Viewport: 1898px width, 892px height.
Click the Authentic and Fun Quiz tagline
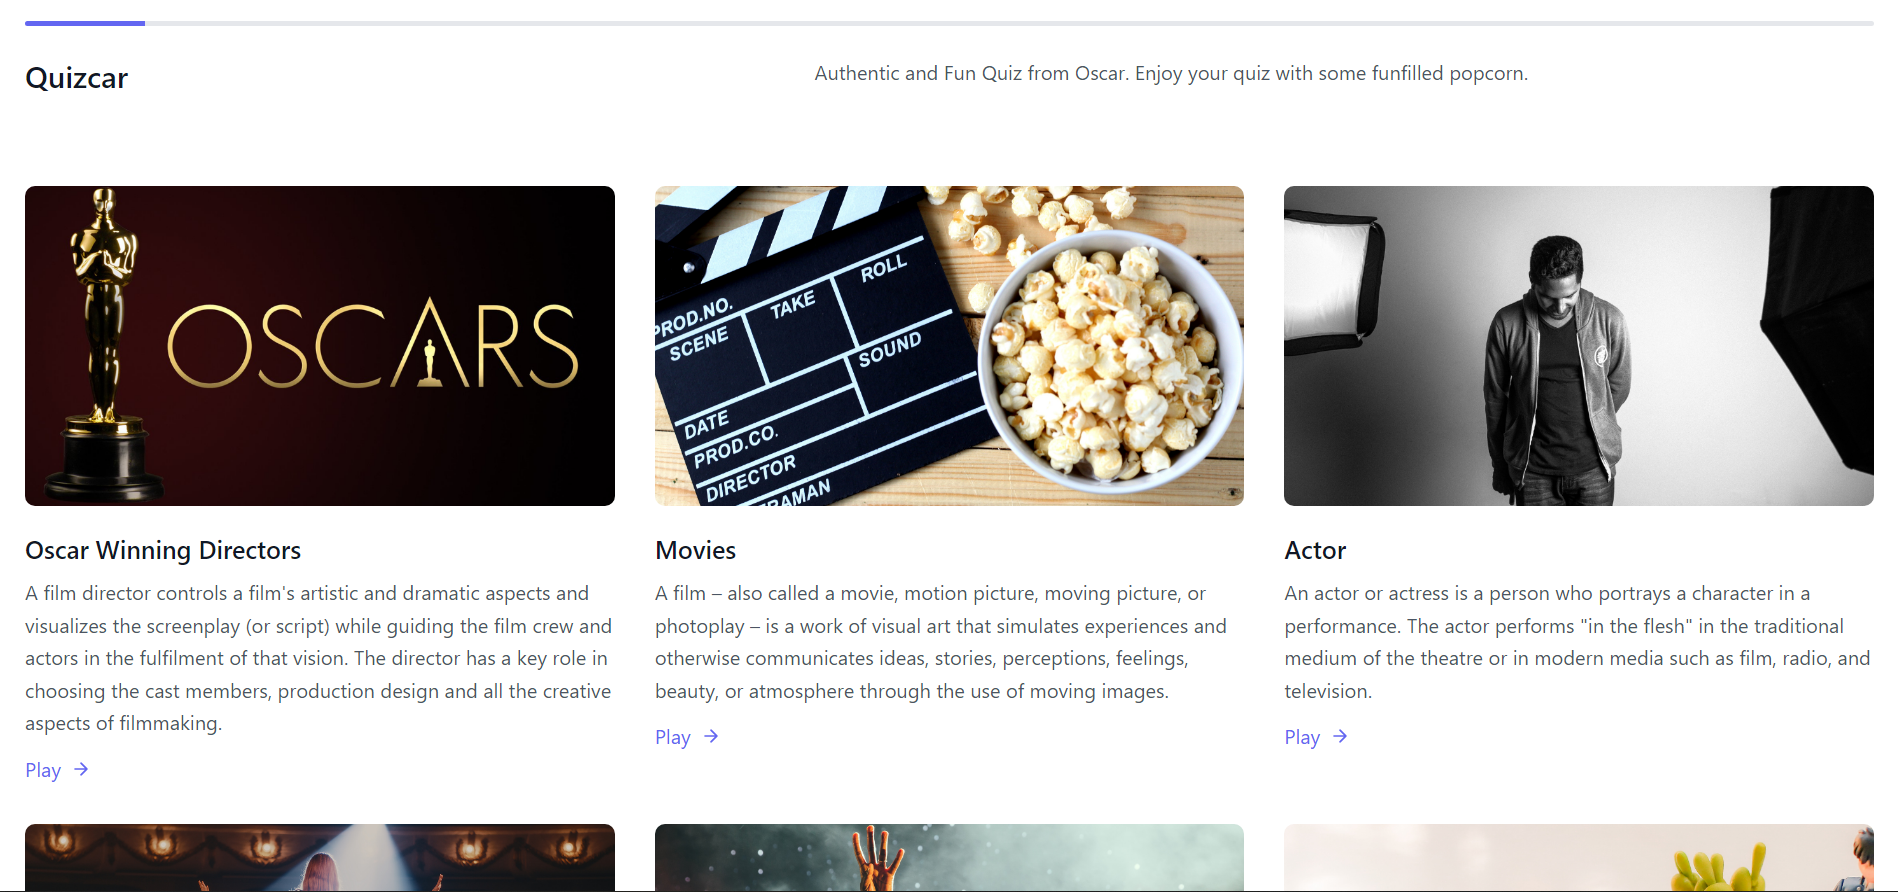pos(1171,73)
